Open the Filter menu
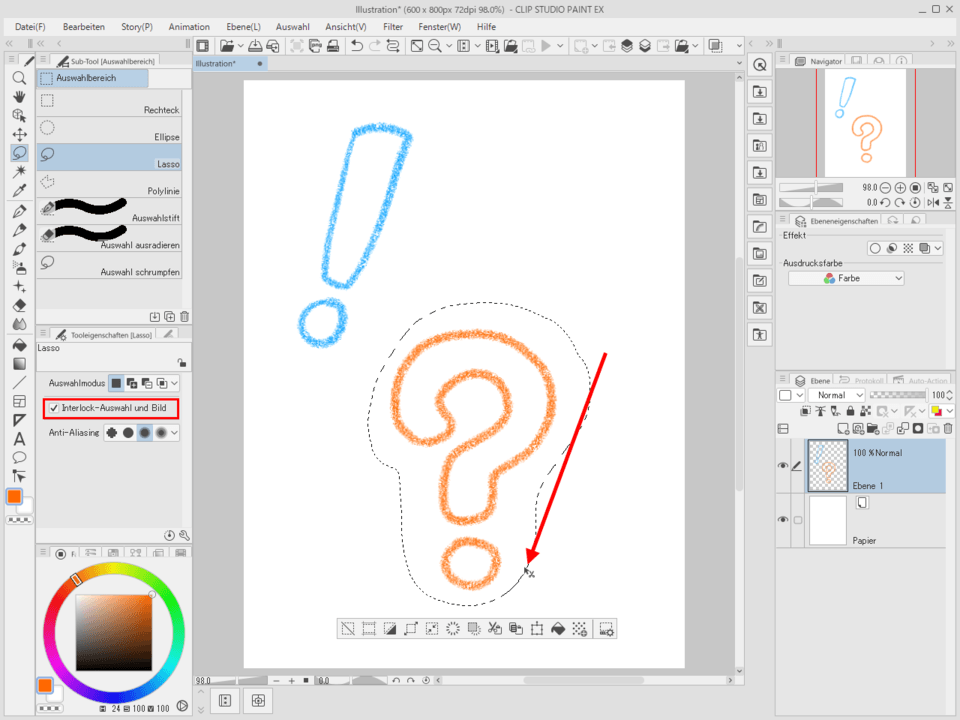Image resolution: width=960 pixels, height=720 pixels. (393, 26)
